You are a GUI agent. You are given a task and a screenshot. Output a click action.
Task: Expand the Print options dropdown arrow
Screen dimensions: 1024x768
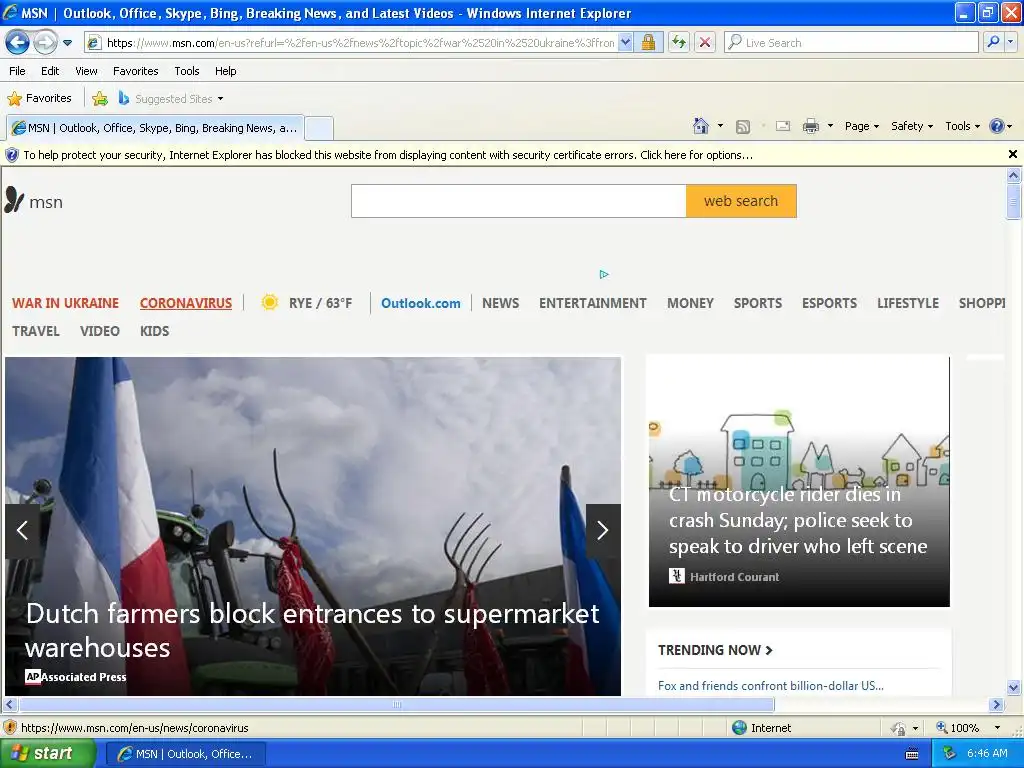830,125
